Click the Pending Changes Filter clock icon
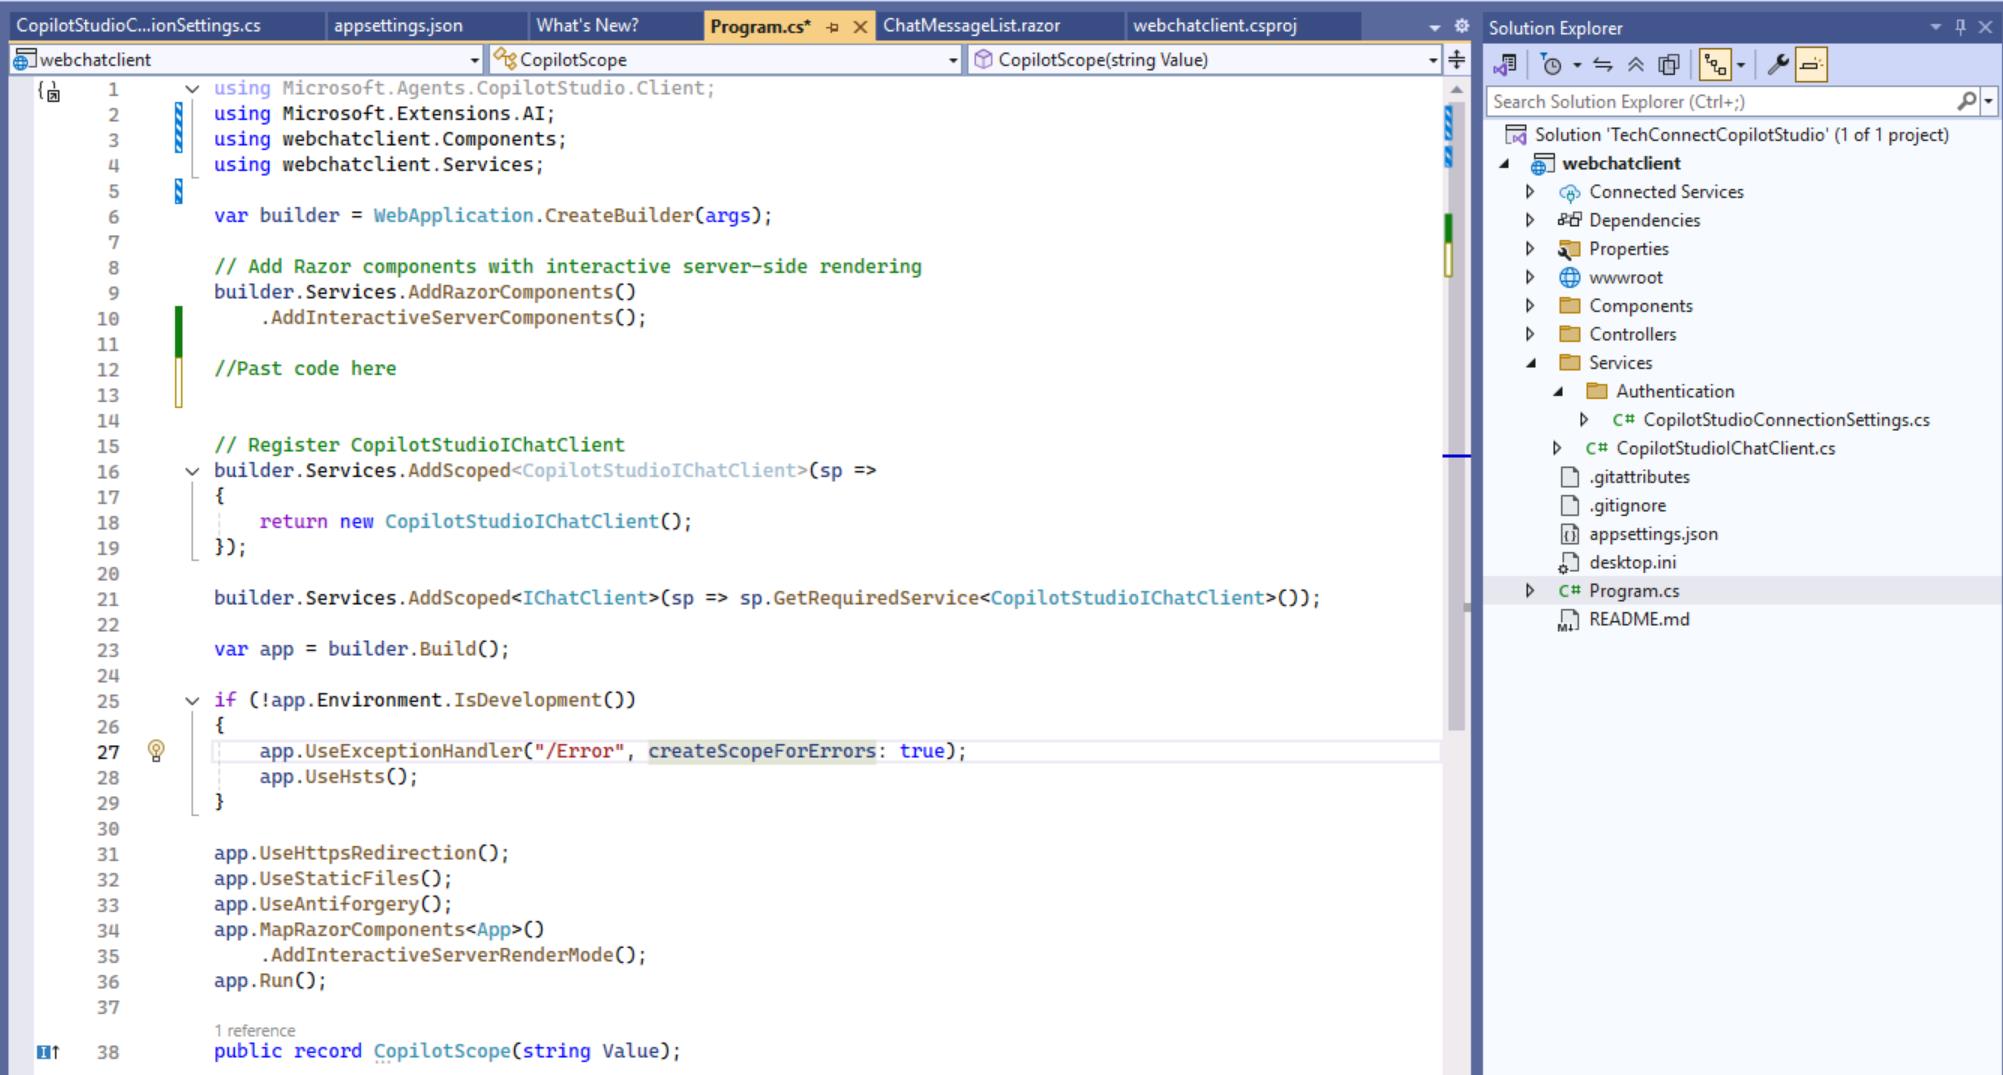Viewport: 2003px width, 1075px height. tap(1551, 65)
